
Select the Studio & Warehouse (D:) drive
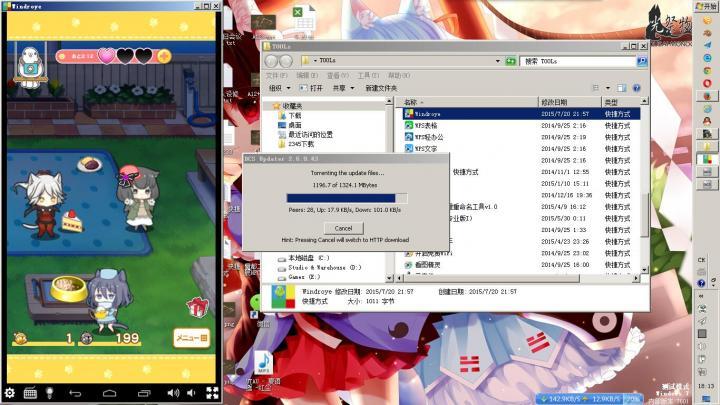(x=316, y=267)
